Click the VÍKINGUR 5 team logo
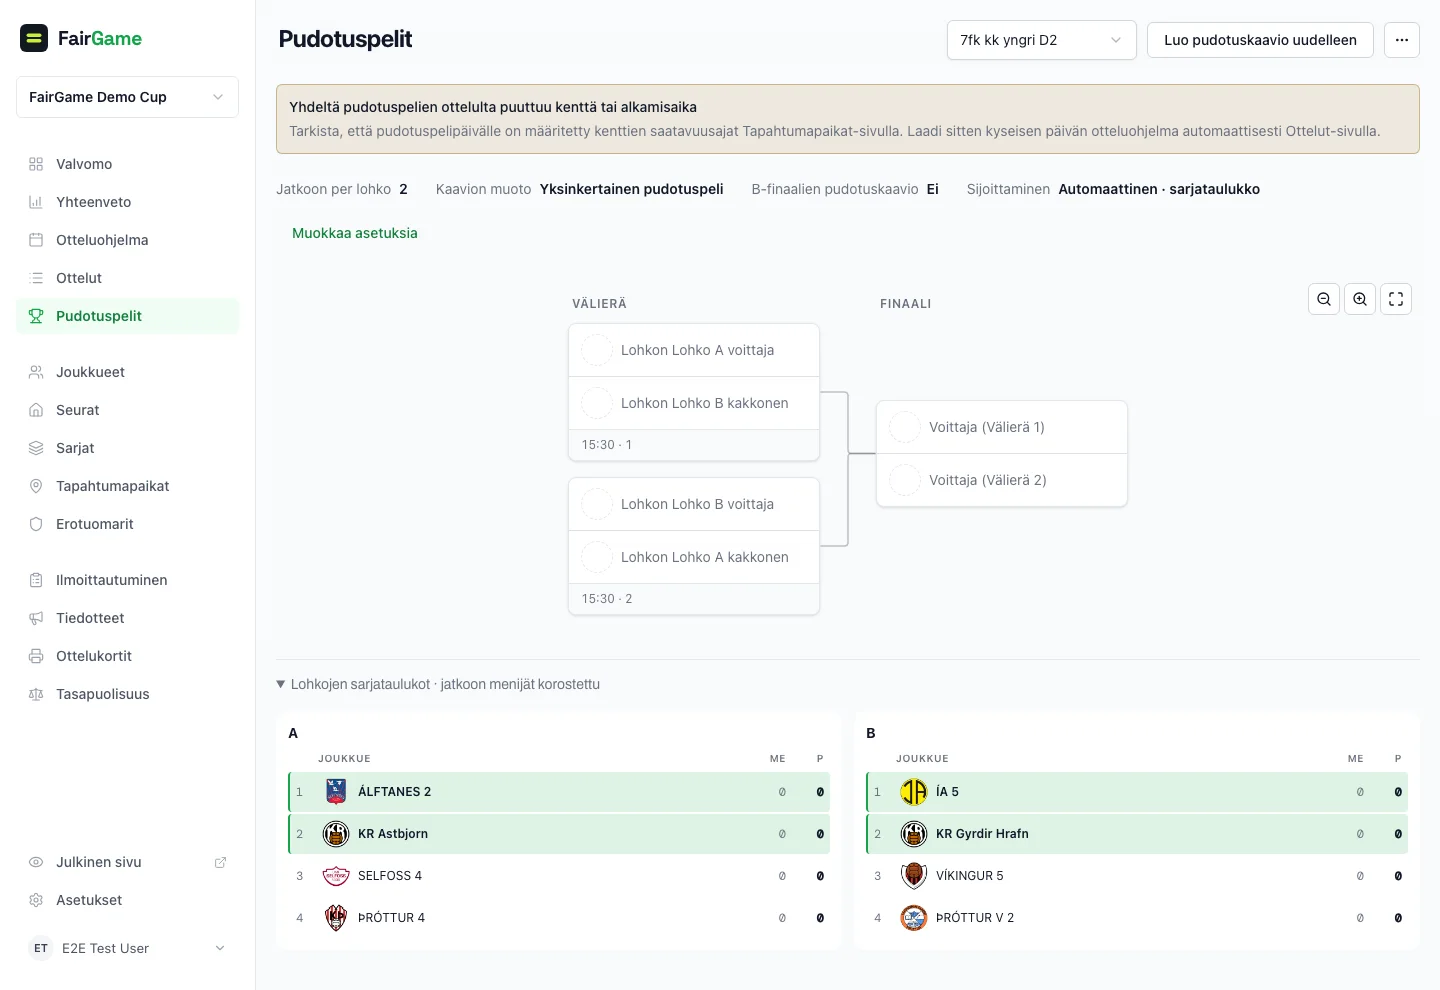Screen dimensions: 1440x990 914,876
